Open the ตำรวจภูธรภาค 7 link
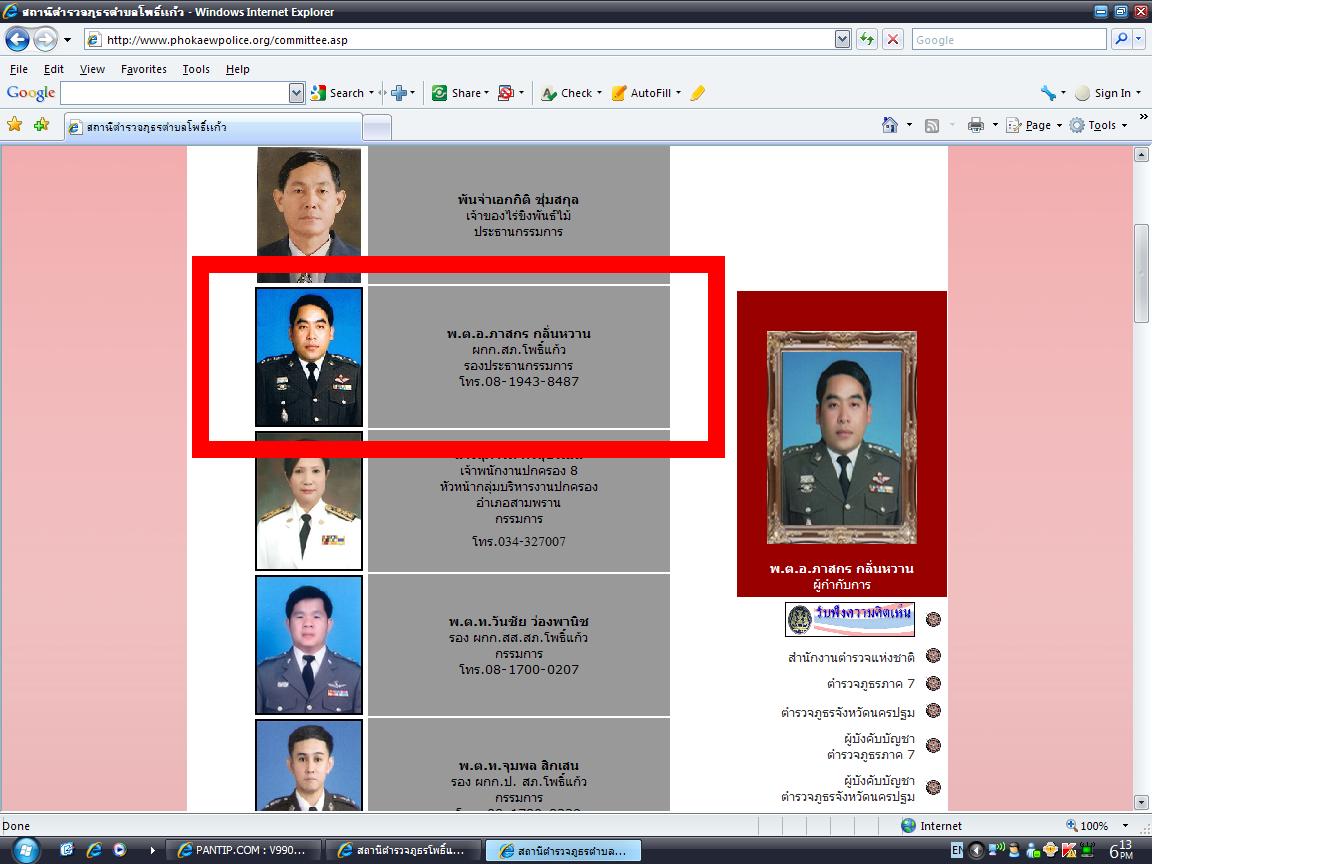Viewport: 1321px width, 864px height. tap(870, 684)
